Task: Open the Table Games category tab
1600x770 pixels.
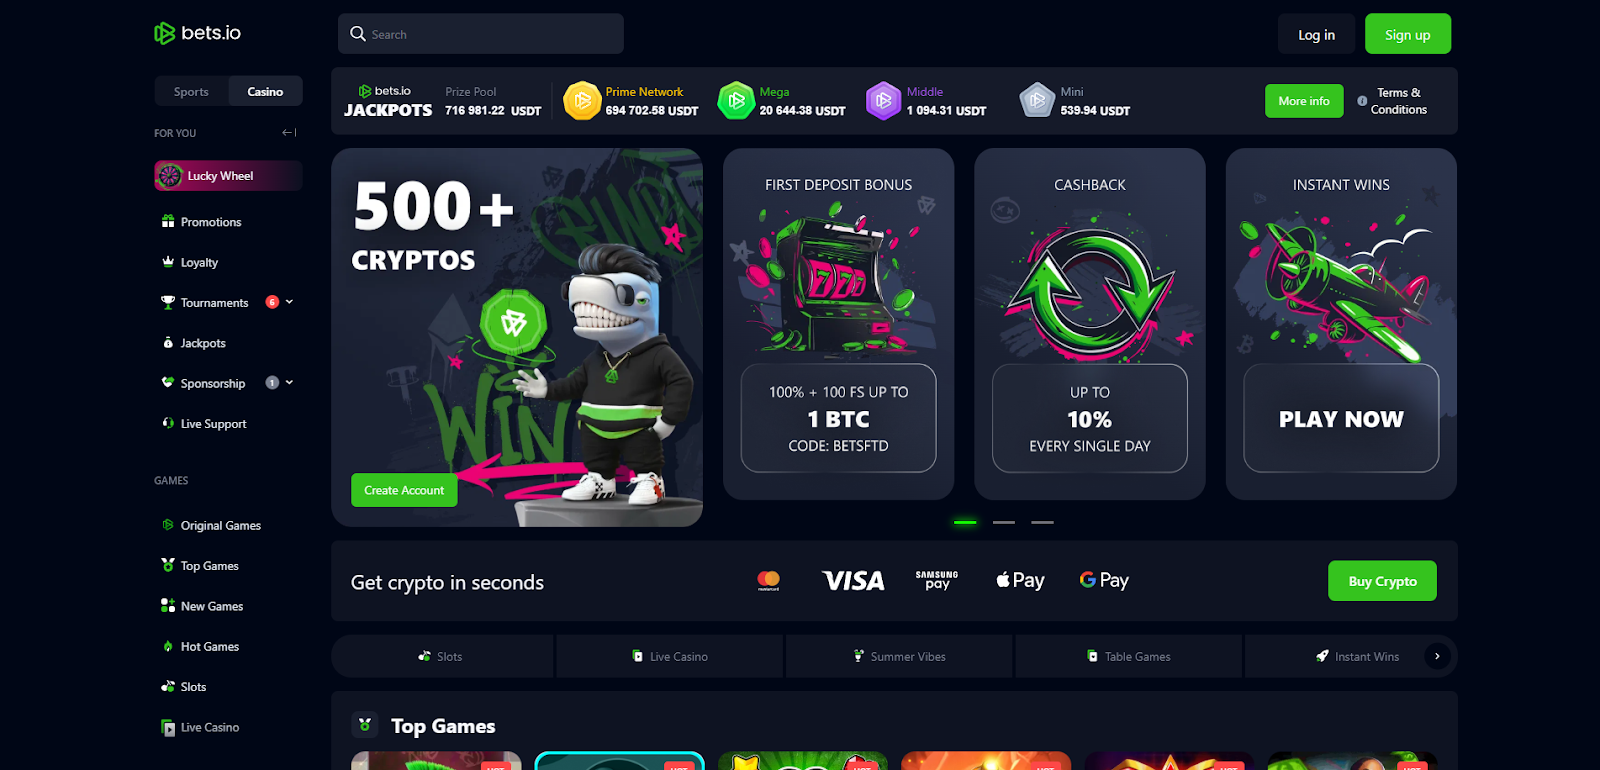Action: click(1128, 656)
